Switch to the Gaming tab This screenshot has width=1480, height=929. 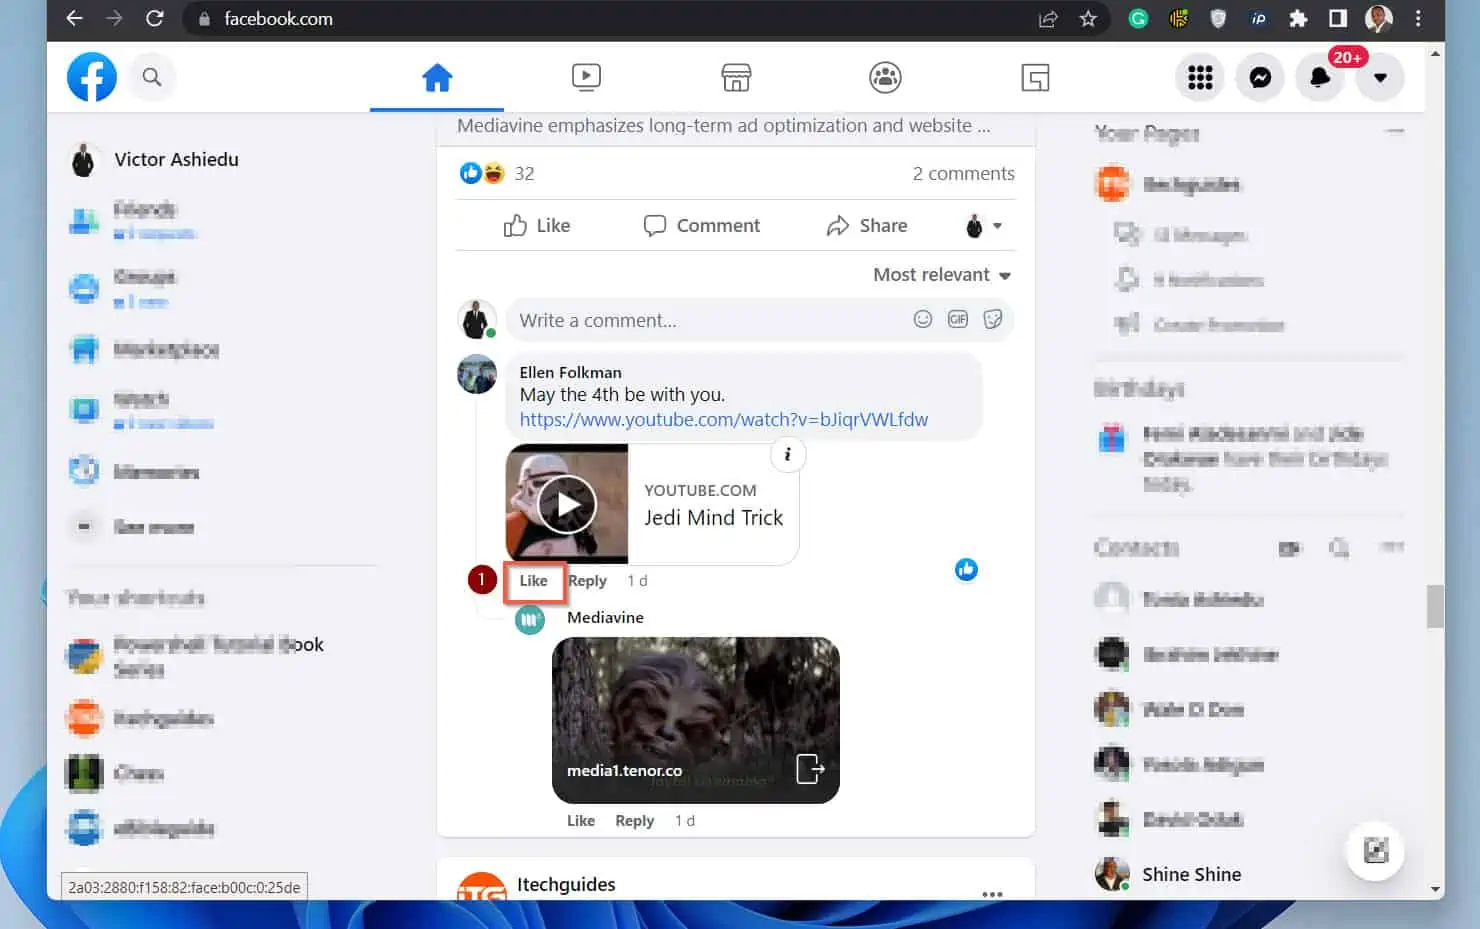(1035, 78)
